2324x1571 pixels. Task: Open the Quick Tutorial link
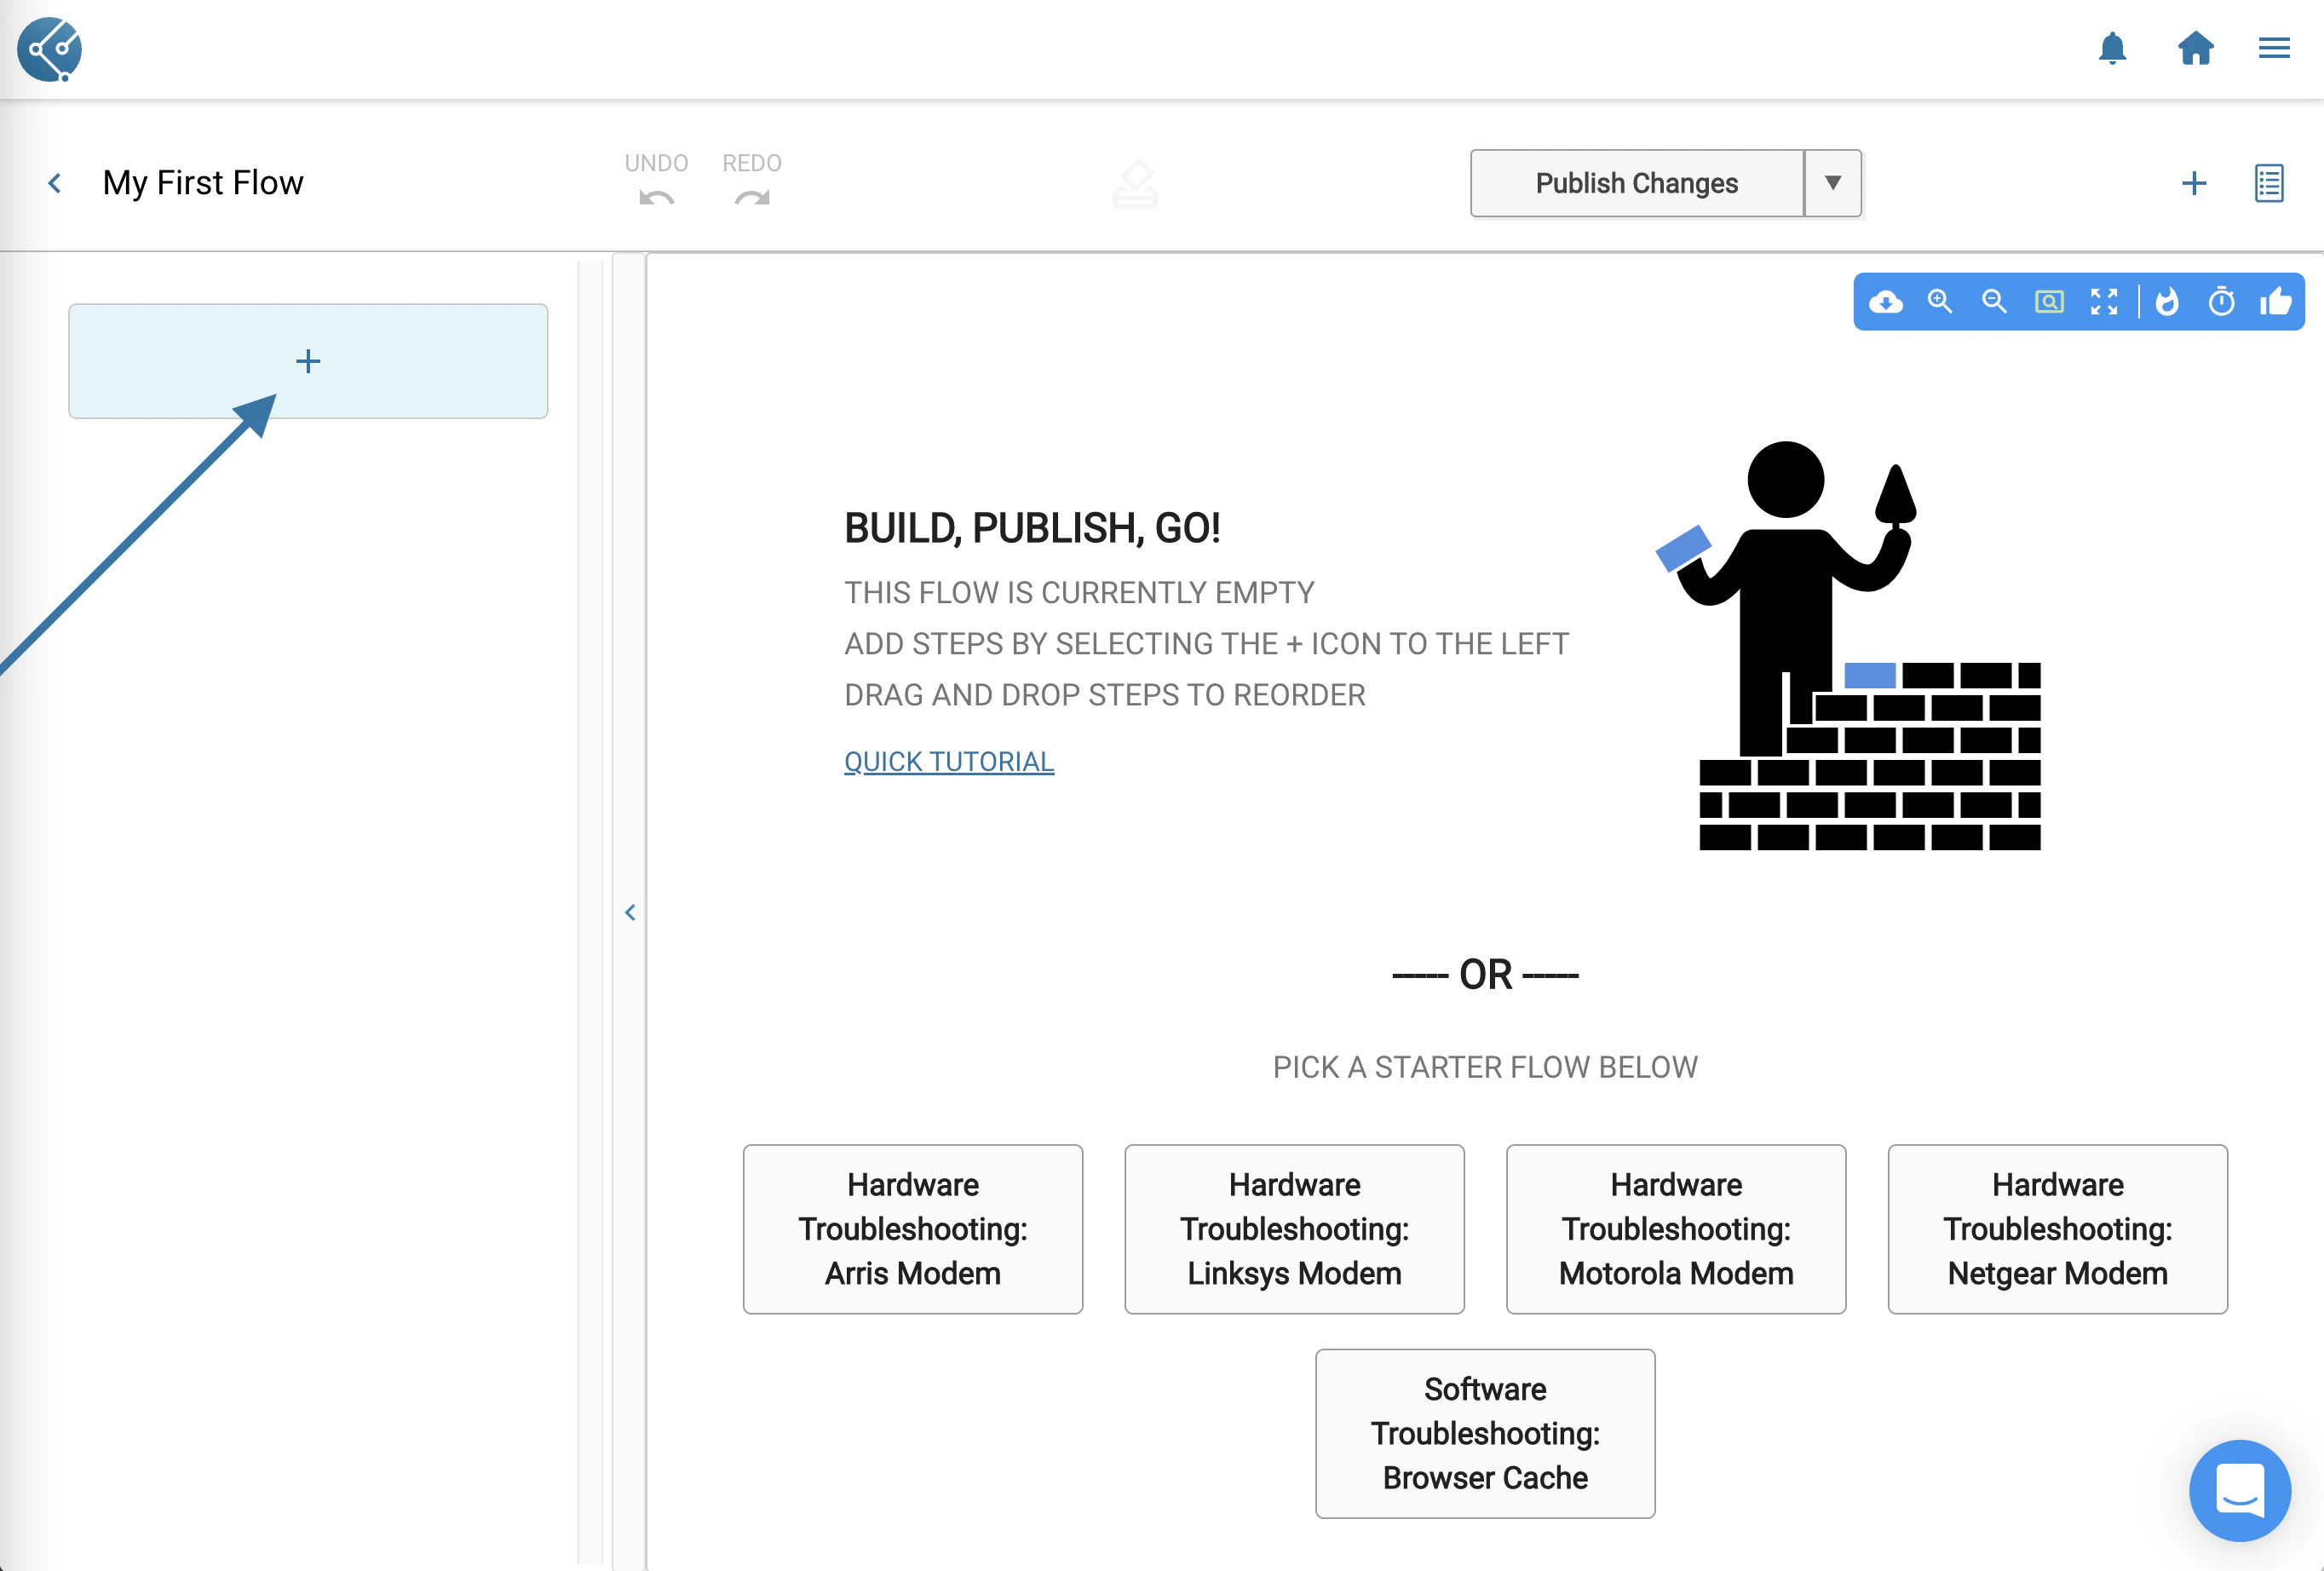pyautogui.click(x=949, y=762)
